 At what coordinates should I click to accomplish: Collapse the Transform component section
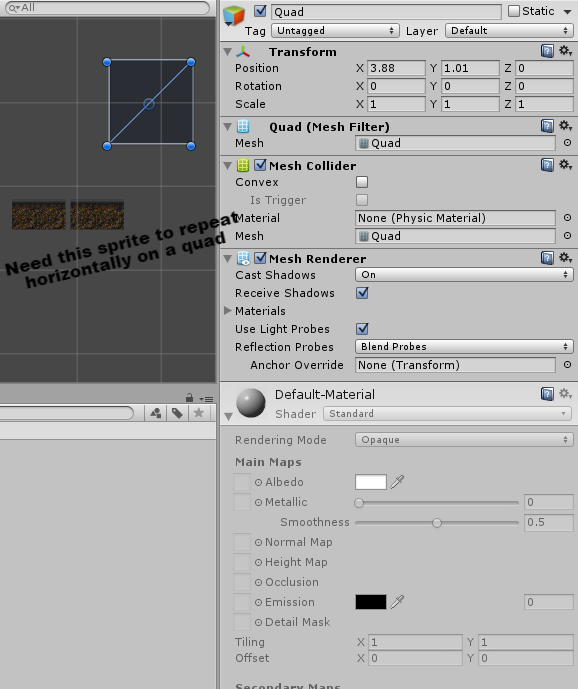pos(228,52)
